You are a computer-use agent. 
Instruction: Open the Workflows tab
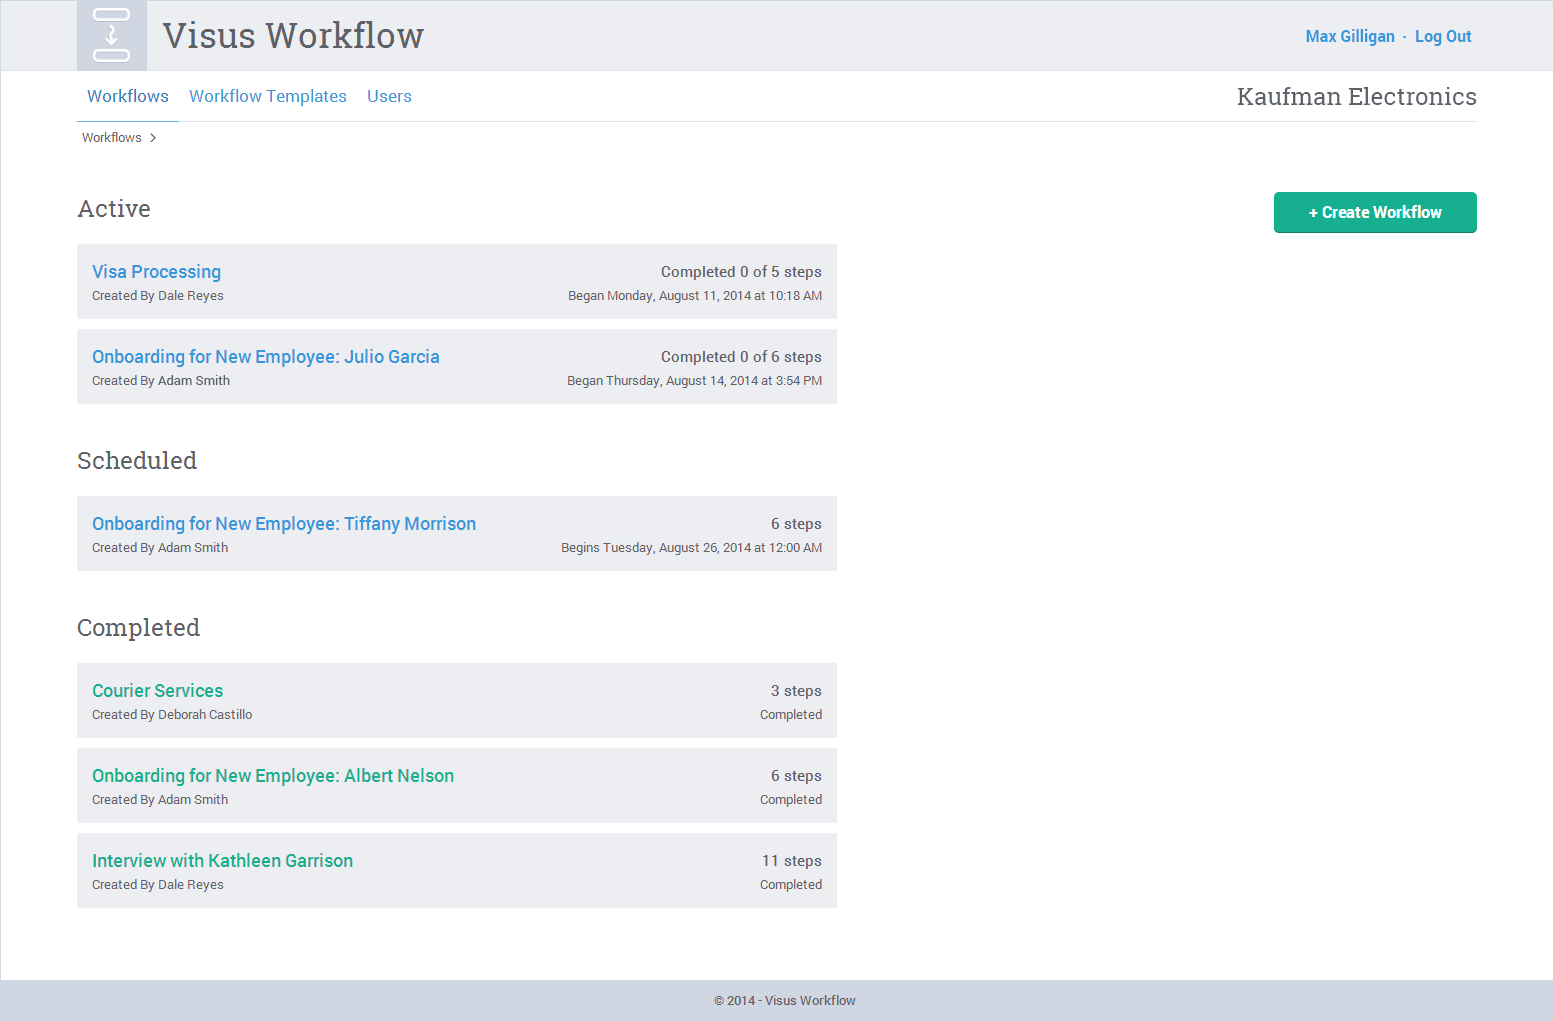[127, 96]
